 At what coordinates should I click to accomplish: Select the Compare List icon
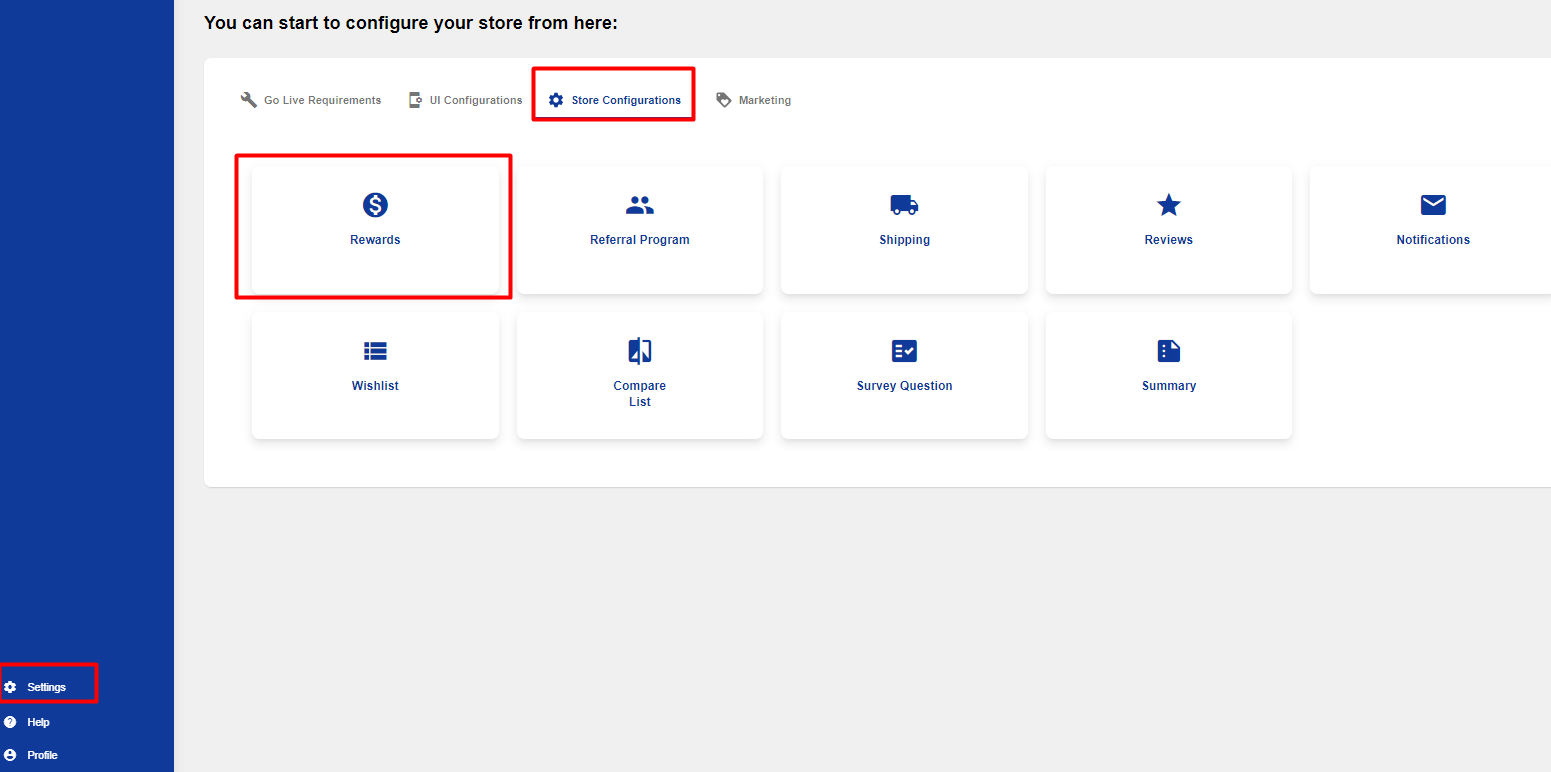tap(640, 351)
